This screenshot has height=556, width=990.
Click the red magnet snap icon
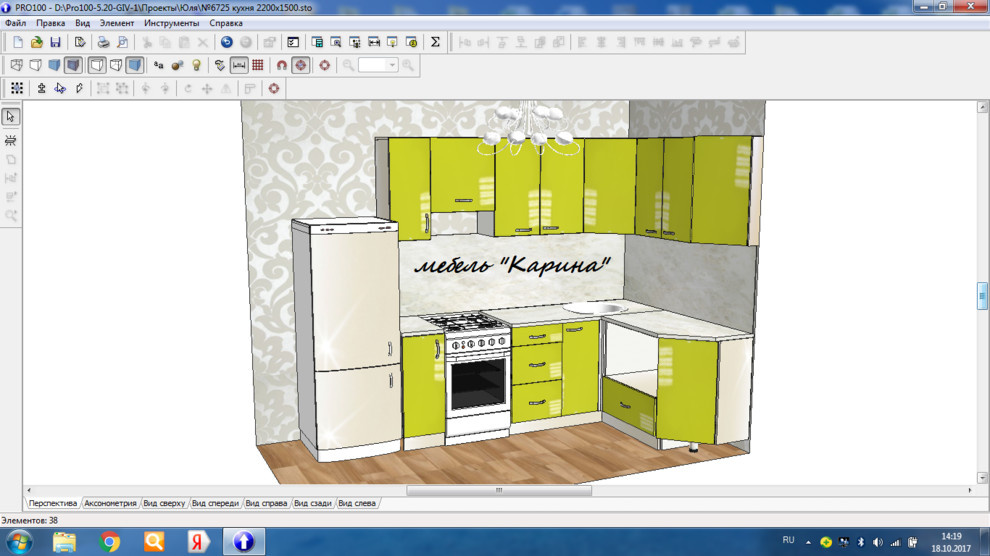[282, 65]
